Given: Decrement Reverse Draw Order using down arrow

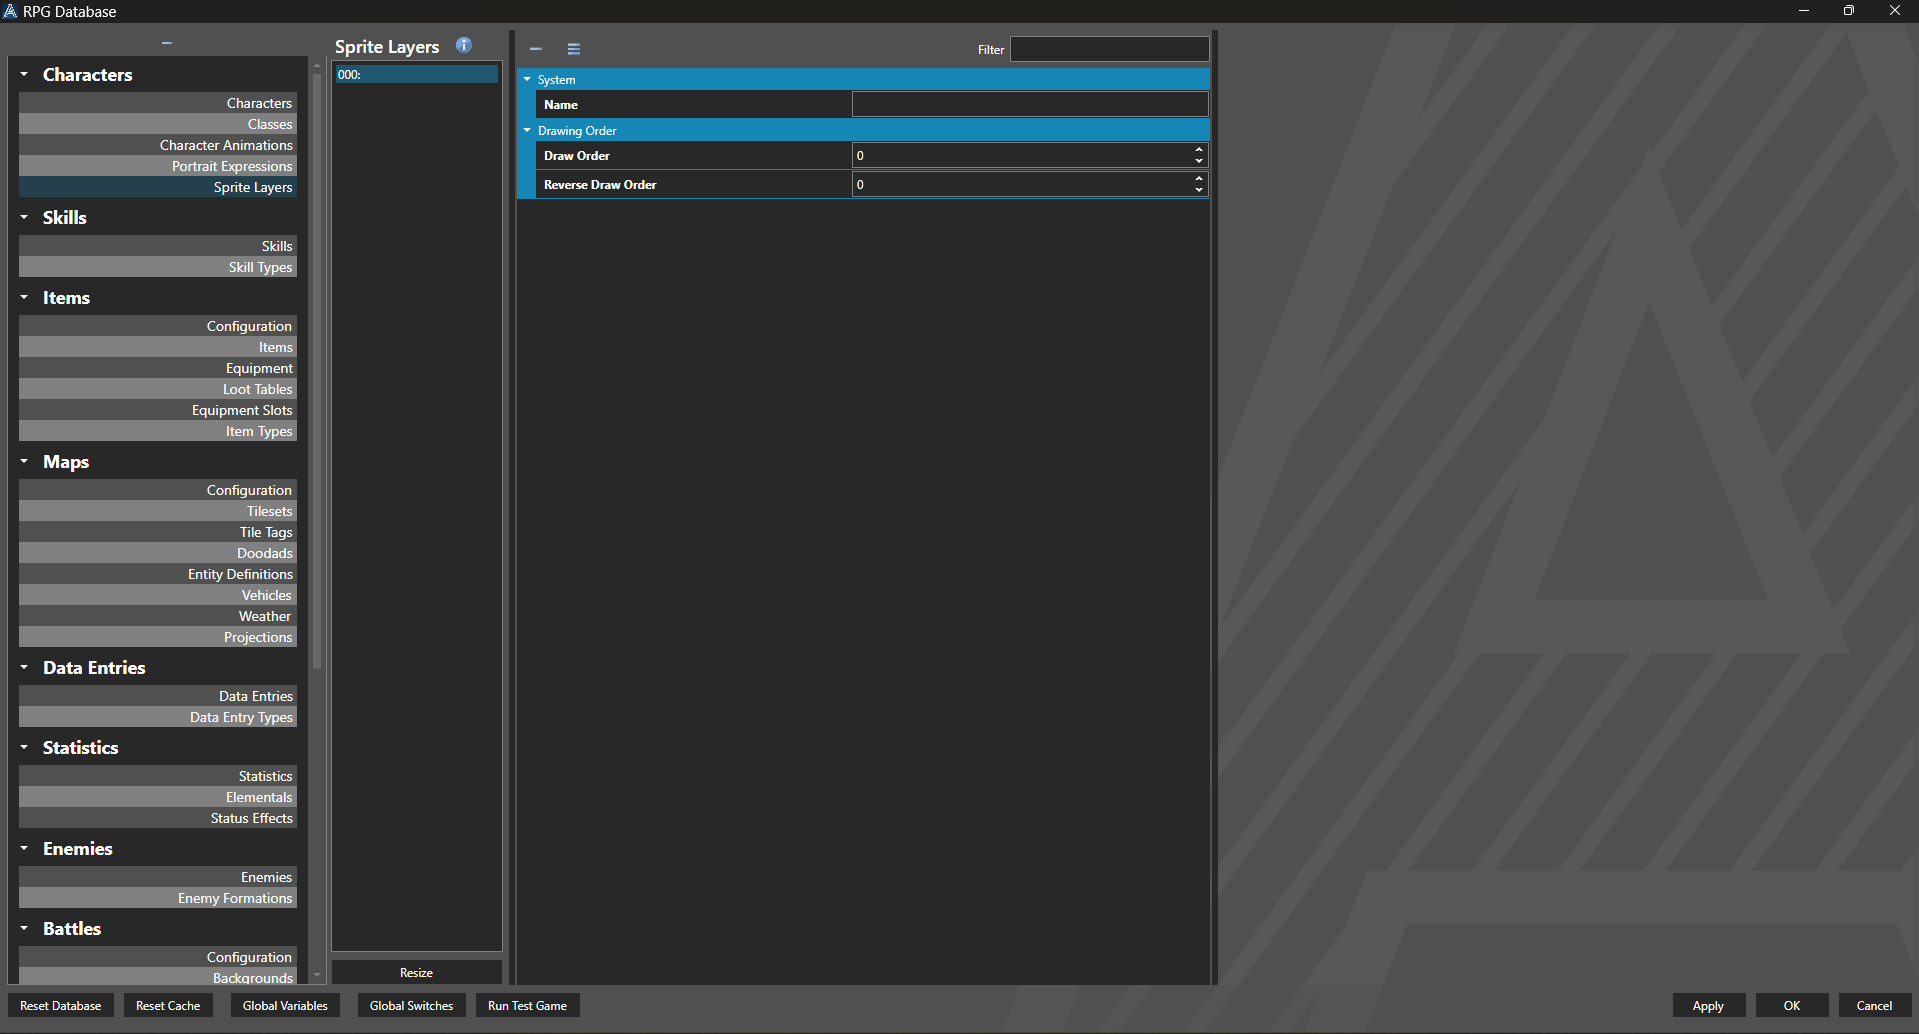Looking at the screenshot, I should tap(1198, 190).
